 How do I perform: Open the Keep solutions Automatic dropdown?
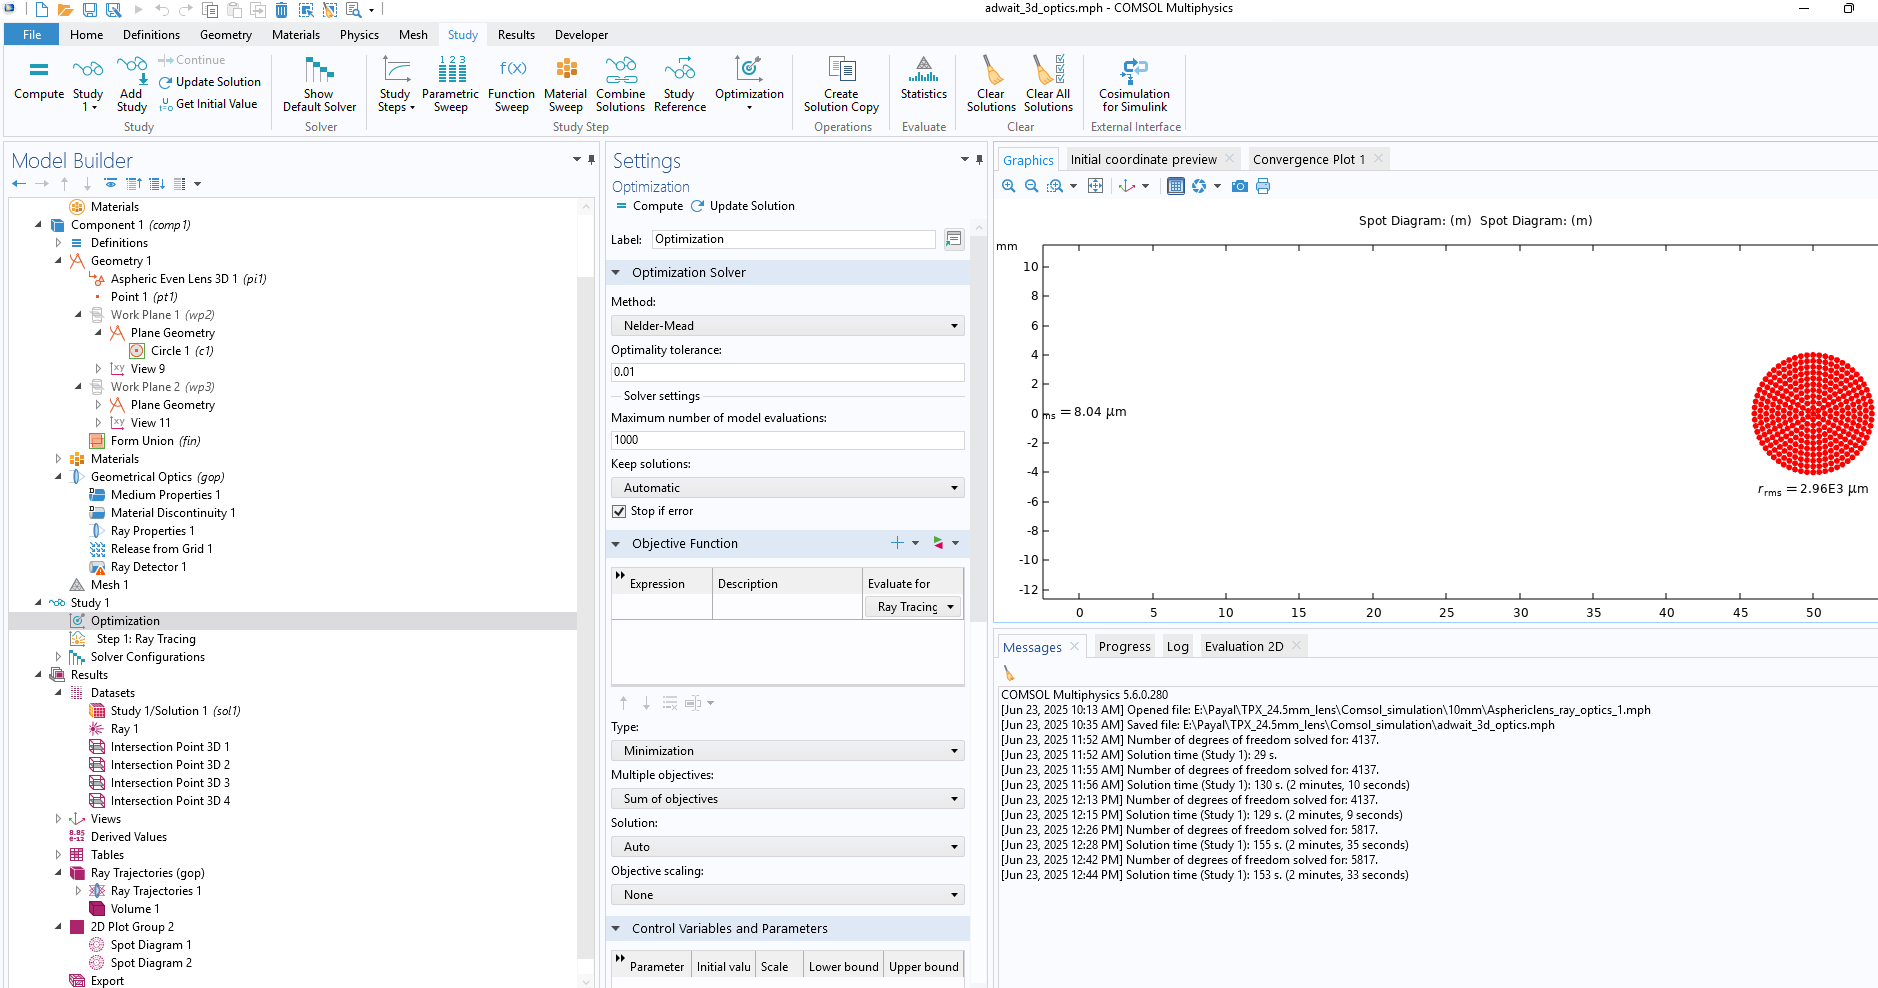[x=787, y=488]
